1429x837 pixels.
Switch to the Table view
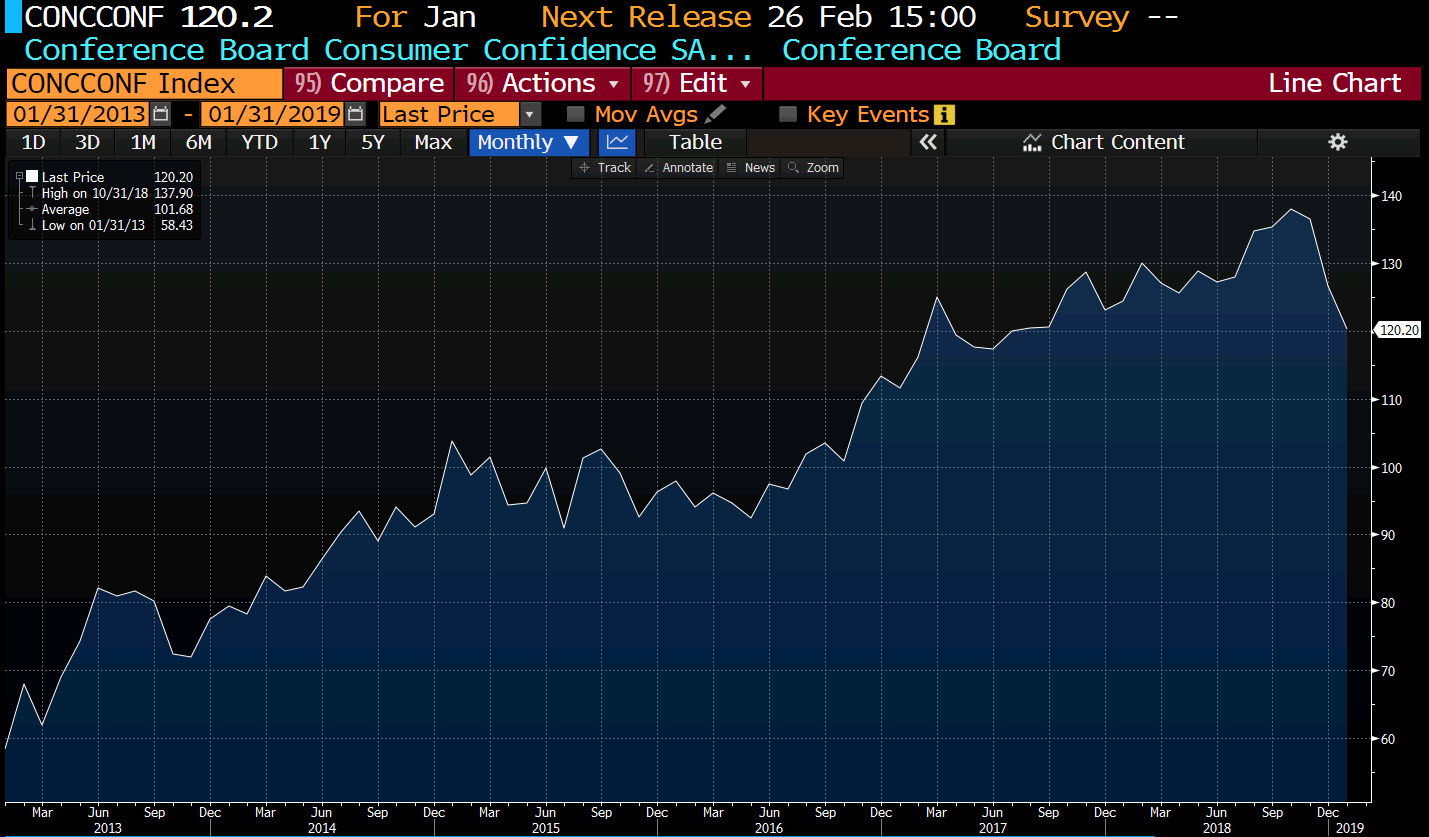pos(695,142)
